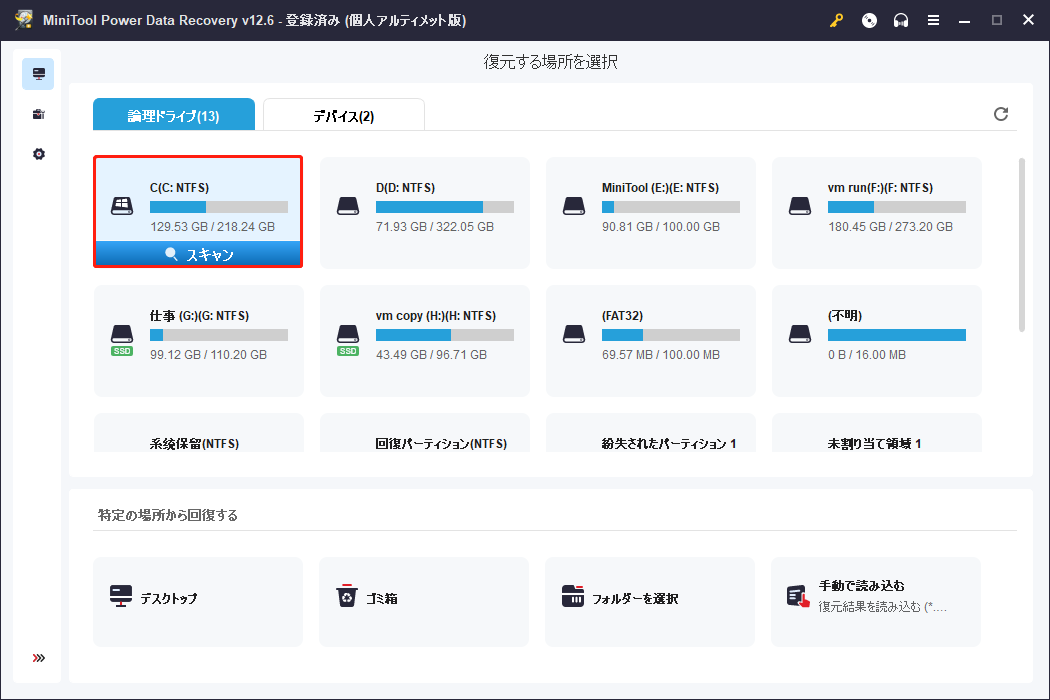Select the data recovery sidebar icon
Viewport: 1050px width, 700px height.
(x=38, y=72)
